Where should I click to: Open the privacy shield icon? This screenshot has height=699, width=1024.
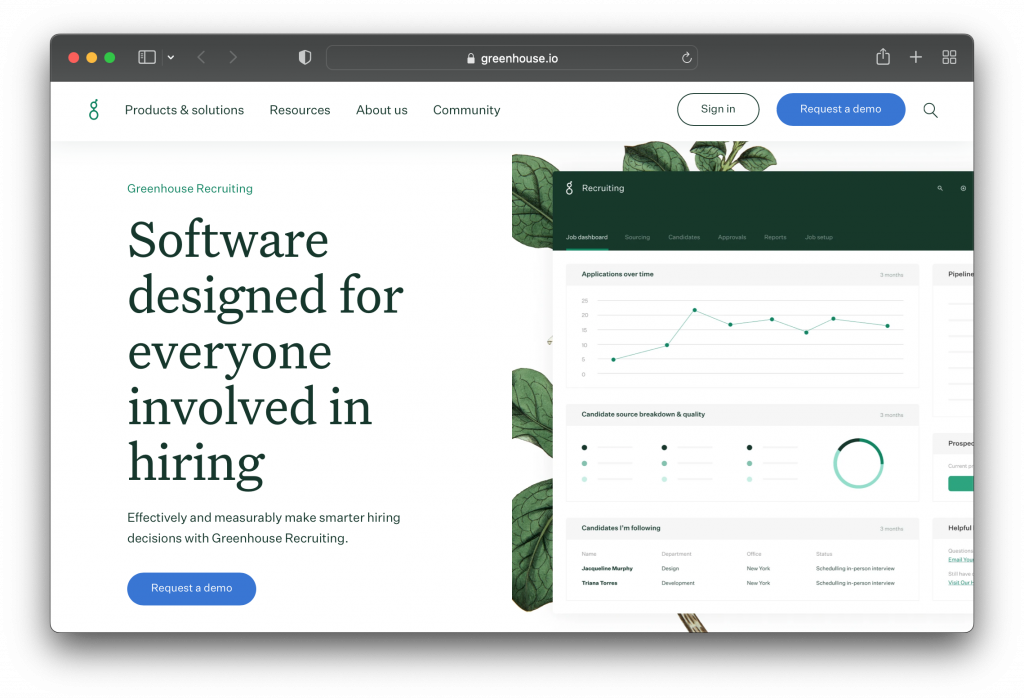tap(304, 57)
